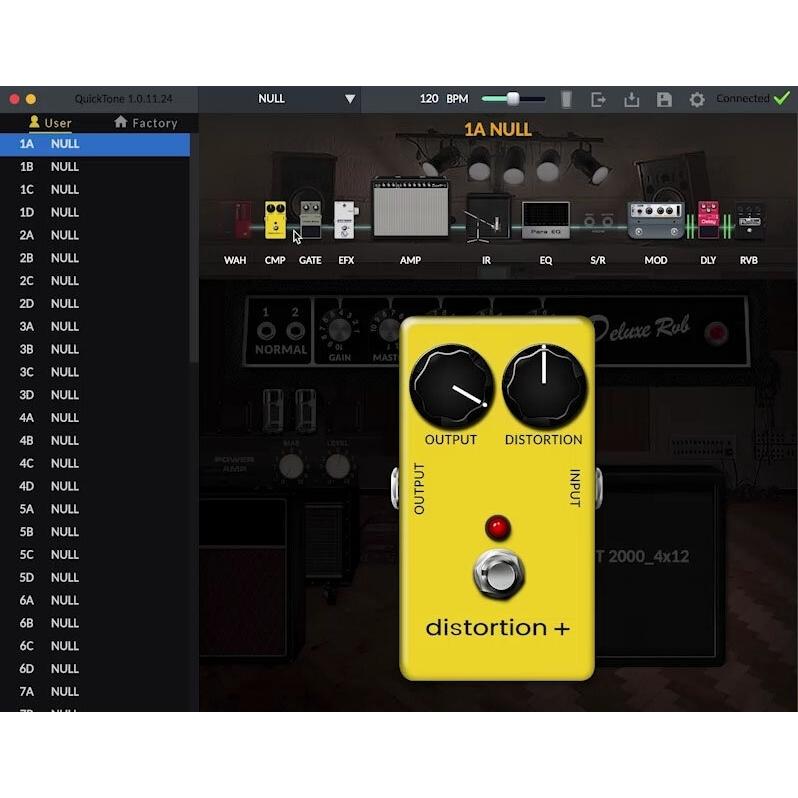This screenshot has width=798, height=798.
Task: Toggle the distortion + footswitch
Action: click(496, 575)
